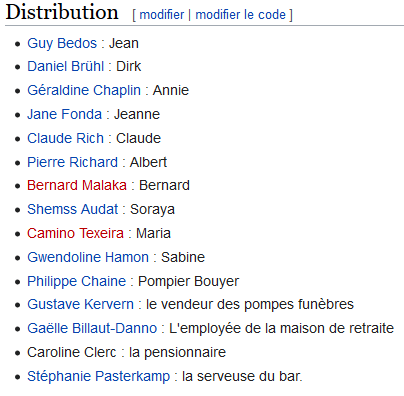Viewport: 404px width, 396px height.
Task: Click red link Camino Texeira
Action: pos(75,233)
